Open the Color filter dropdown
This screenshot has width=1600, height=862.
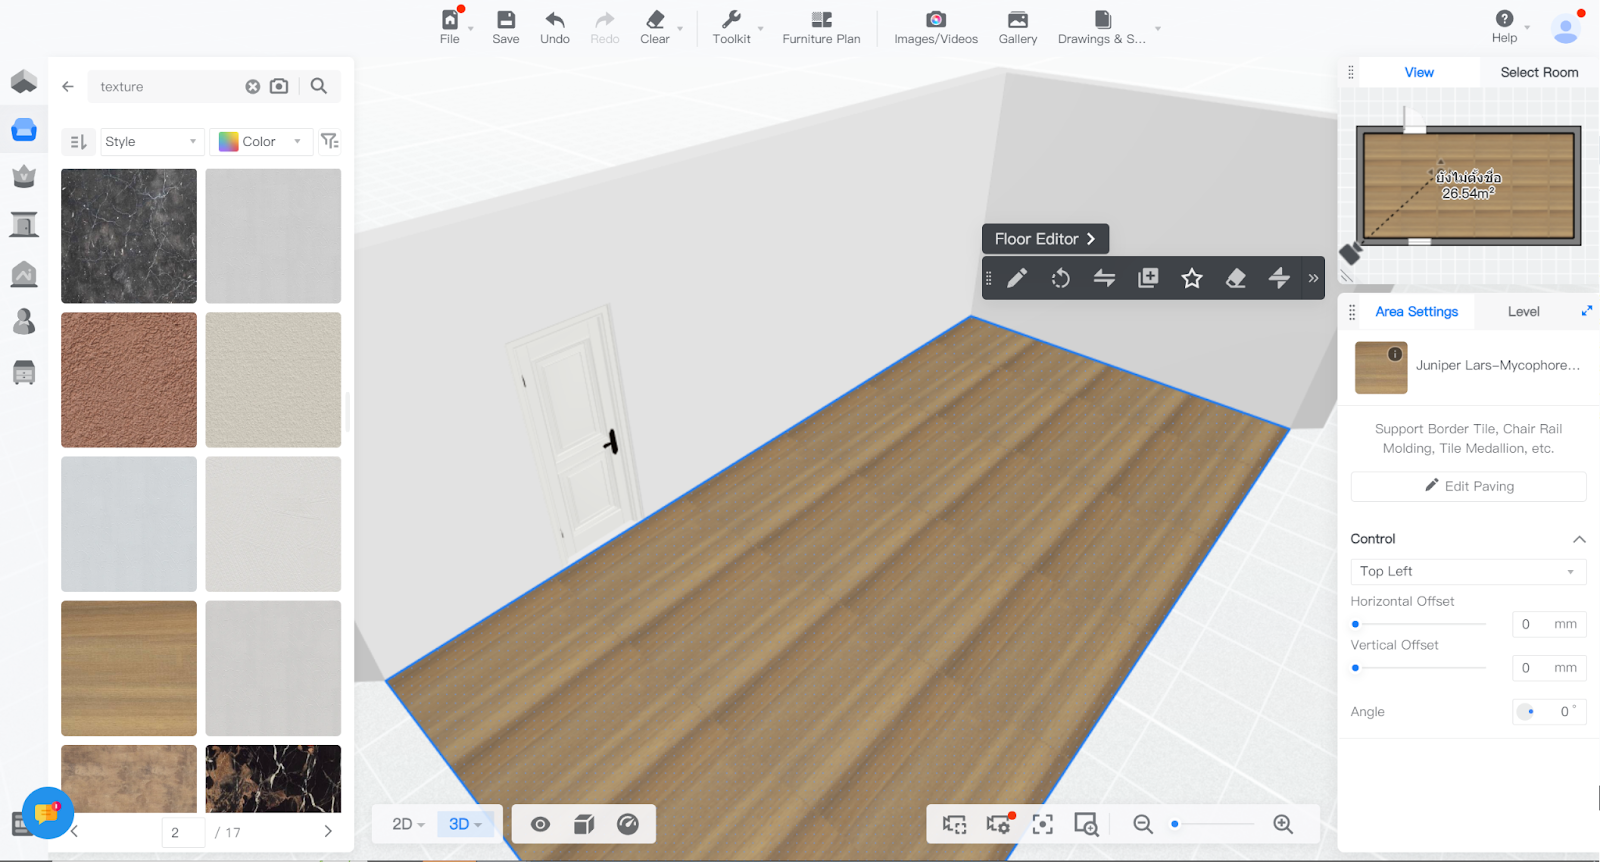point(260,142)
